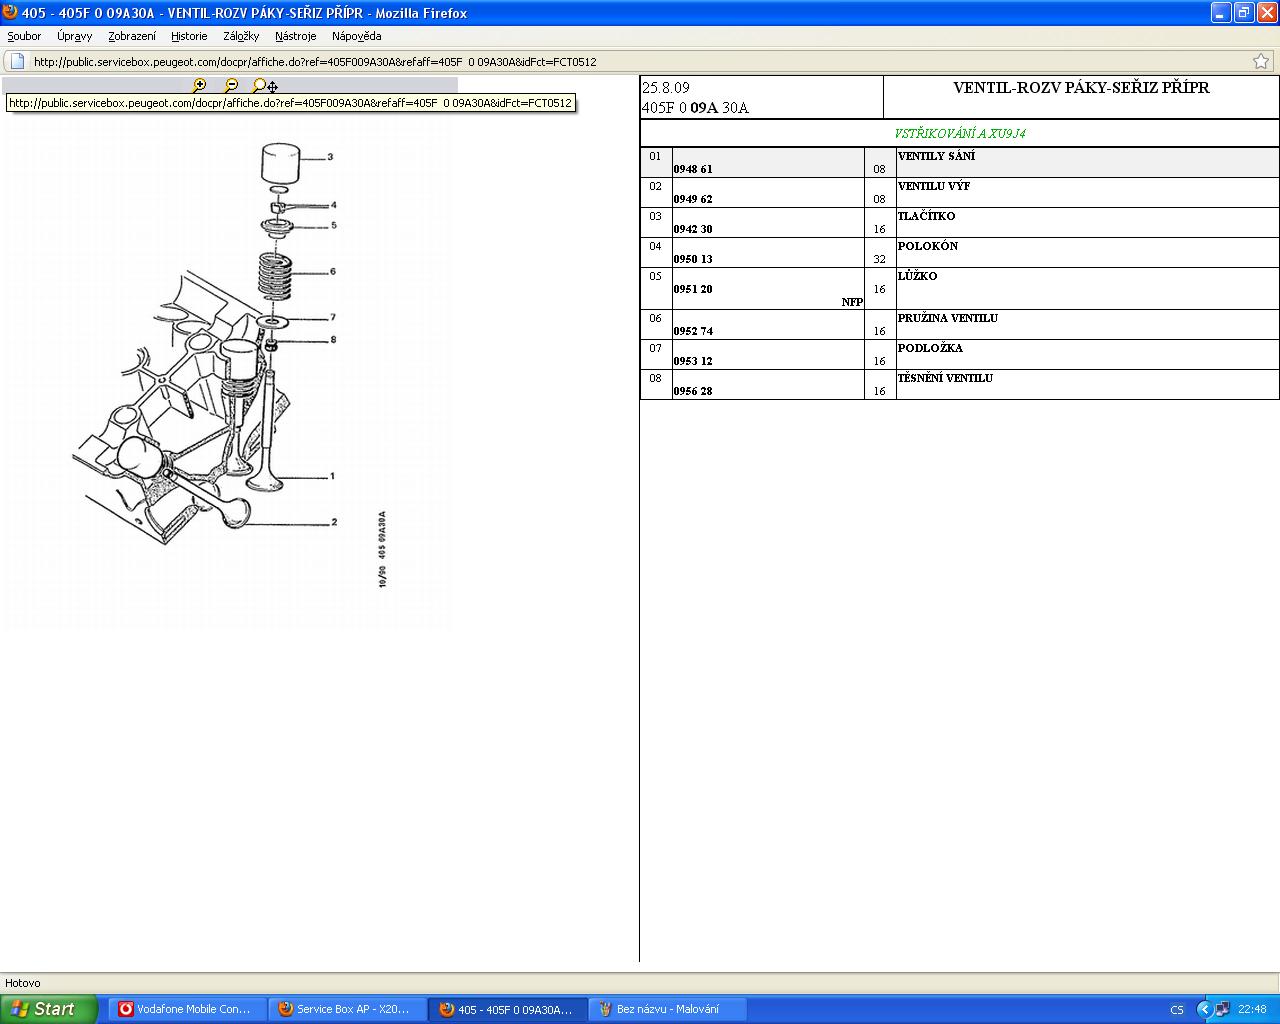
Task: Switch to Vodafone Mobile Connect taskbar window
Action: click(186, 1009)
